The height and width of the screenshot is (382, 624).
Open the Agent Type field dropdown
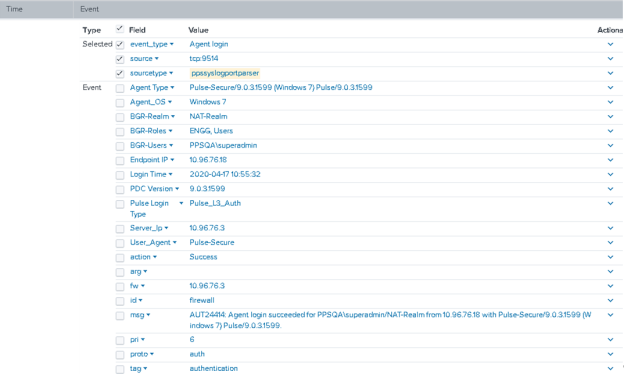[x=172, y=88]
